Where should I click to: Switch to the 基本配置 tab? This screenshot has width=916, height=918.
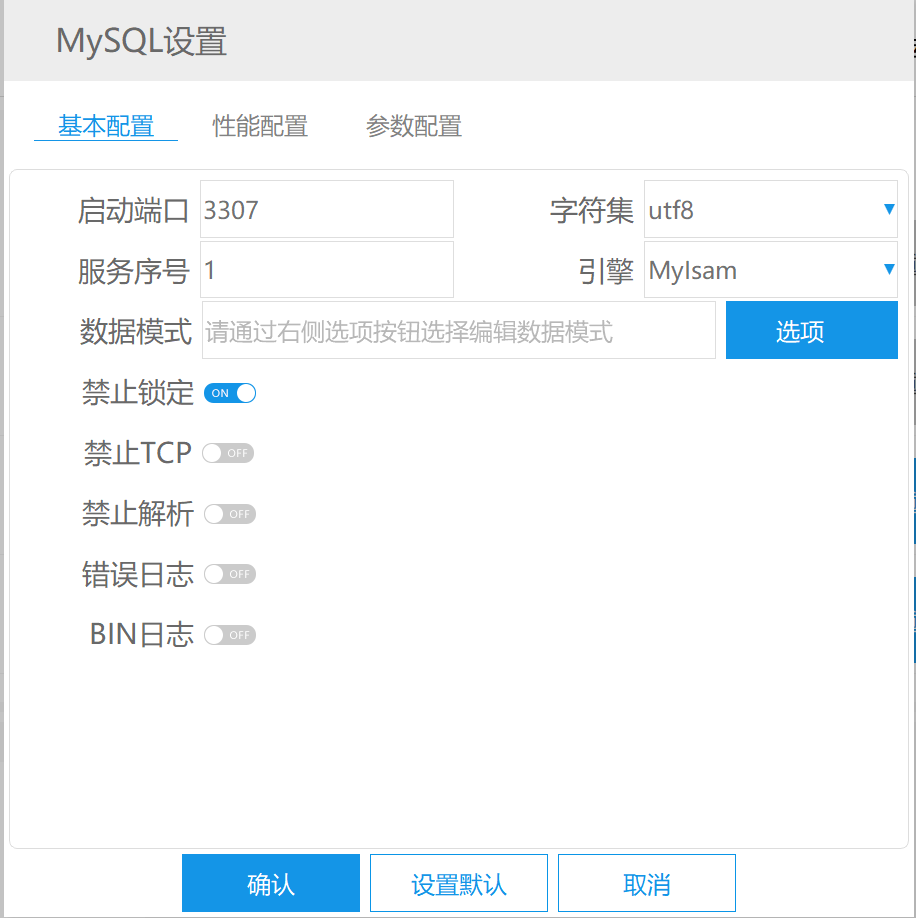point(106,126)
